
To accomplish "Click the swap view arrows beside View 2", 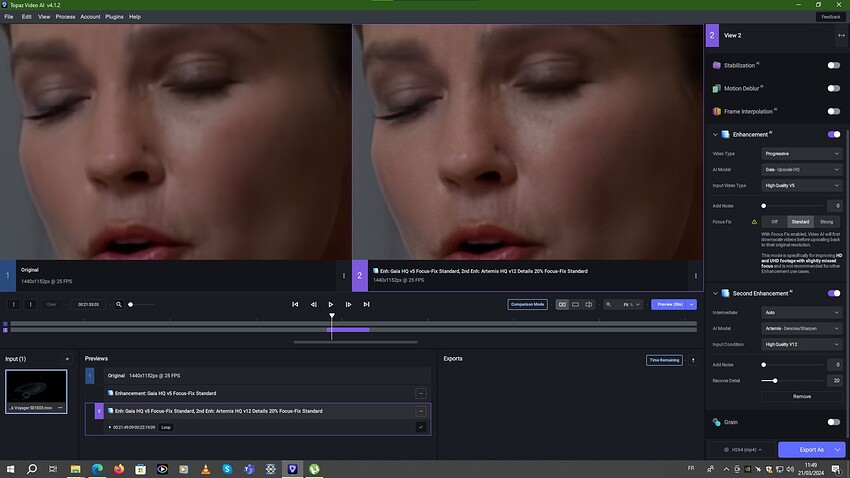I will tap(840, 35).
